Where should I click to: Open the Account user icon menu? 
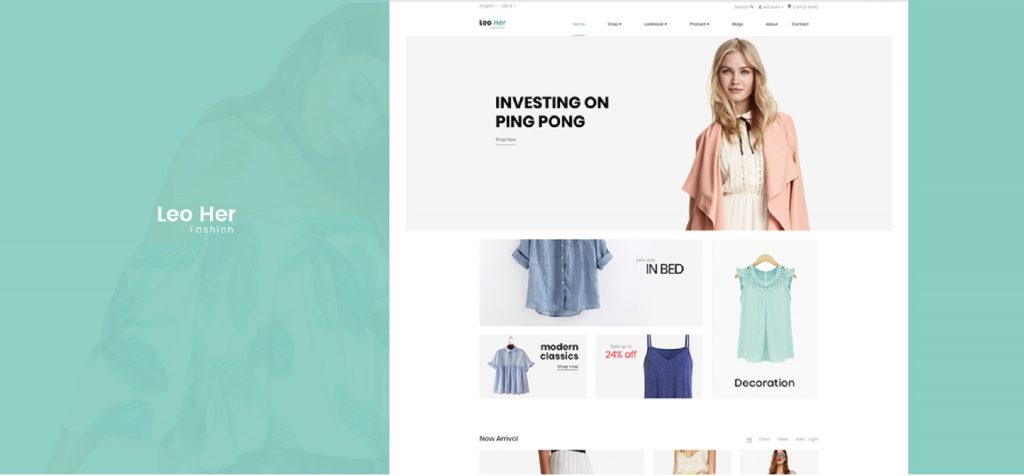760,7
